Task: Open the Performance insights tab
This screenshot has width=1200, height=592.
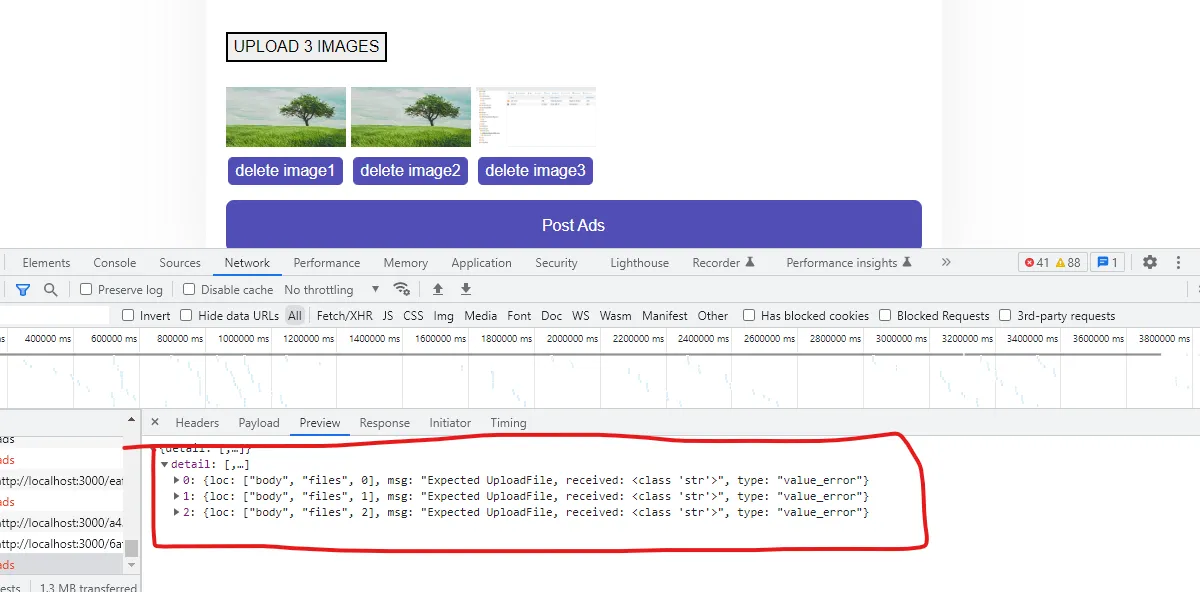Action: coord(849,262)
